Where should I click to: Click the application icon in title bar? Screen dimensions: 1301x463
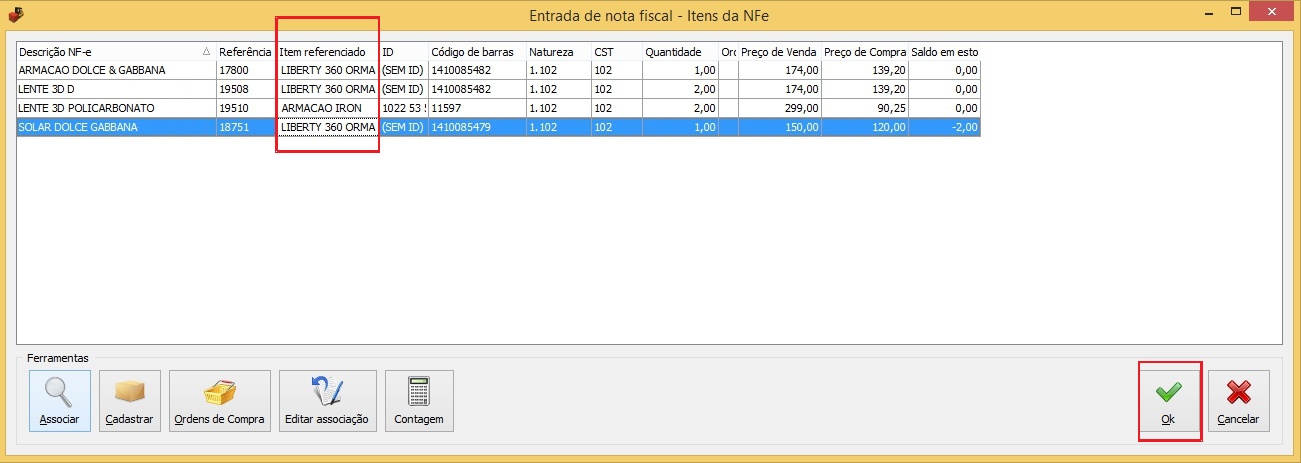[14, 15]
